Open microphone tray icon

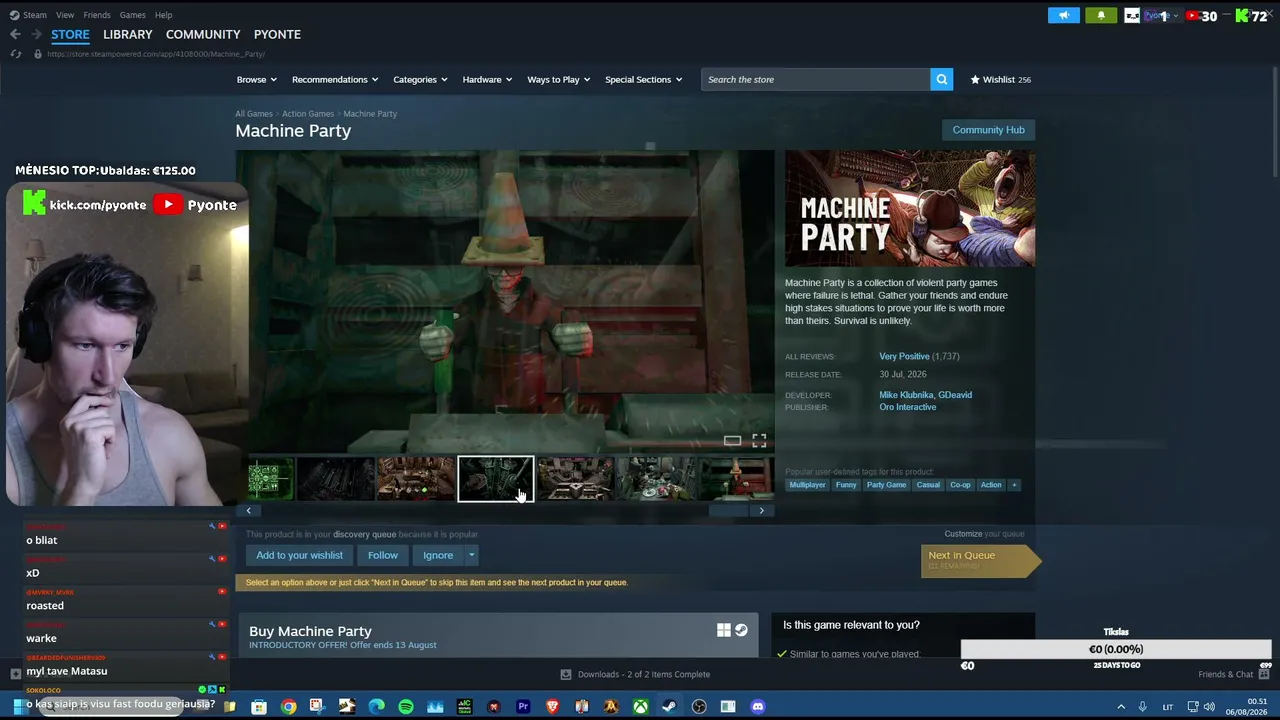point(1143,707)
